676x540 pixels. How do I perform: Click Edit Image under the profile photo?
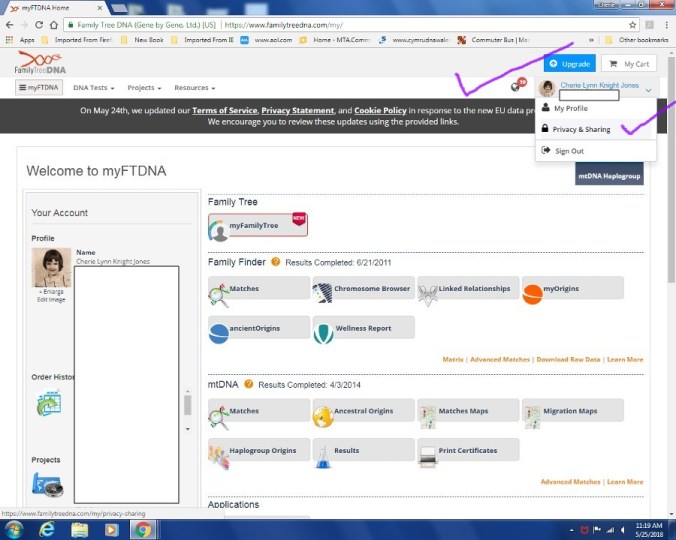coord(51,300)
